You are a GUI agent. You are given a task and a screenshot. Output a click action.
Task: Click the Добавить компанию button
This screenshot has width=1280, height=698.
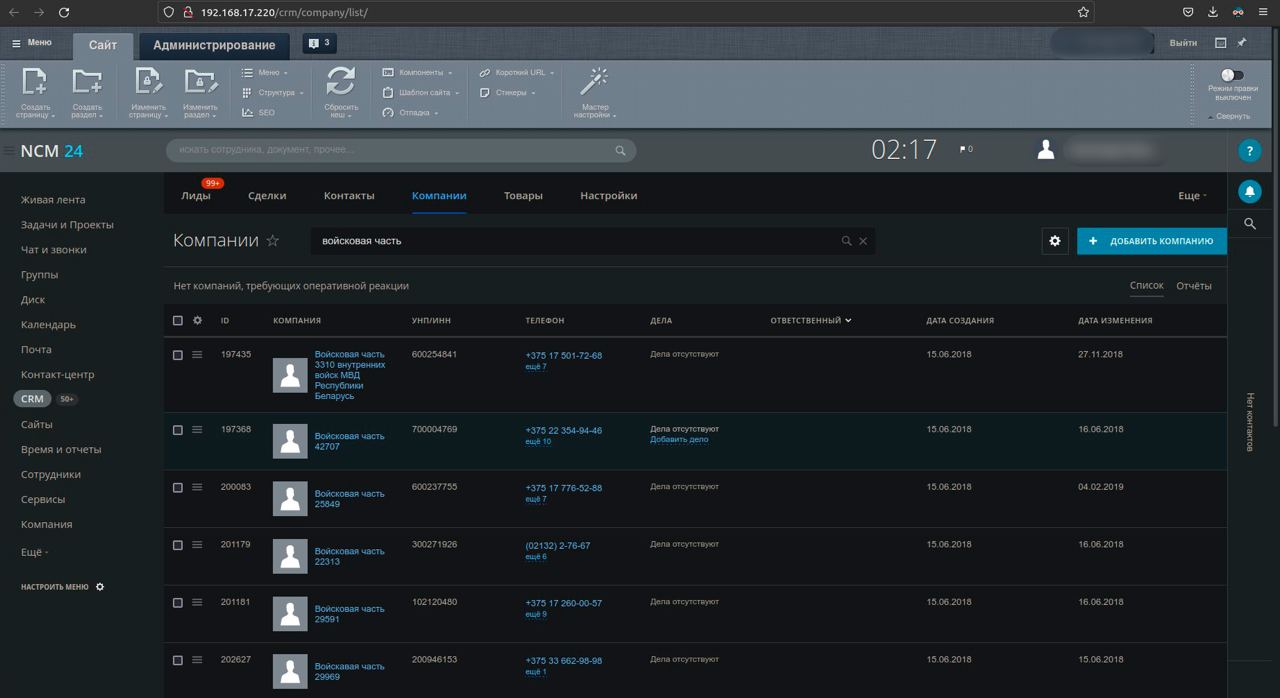tap(1151, 241)
